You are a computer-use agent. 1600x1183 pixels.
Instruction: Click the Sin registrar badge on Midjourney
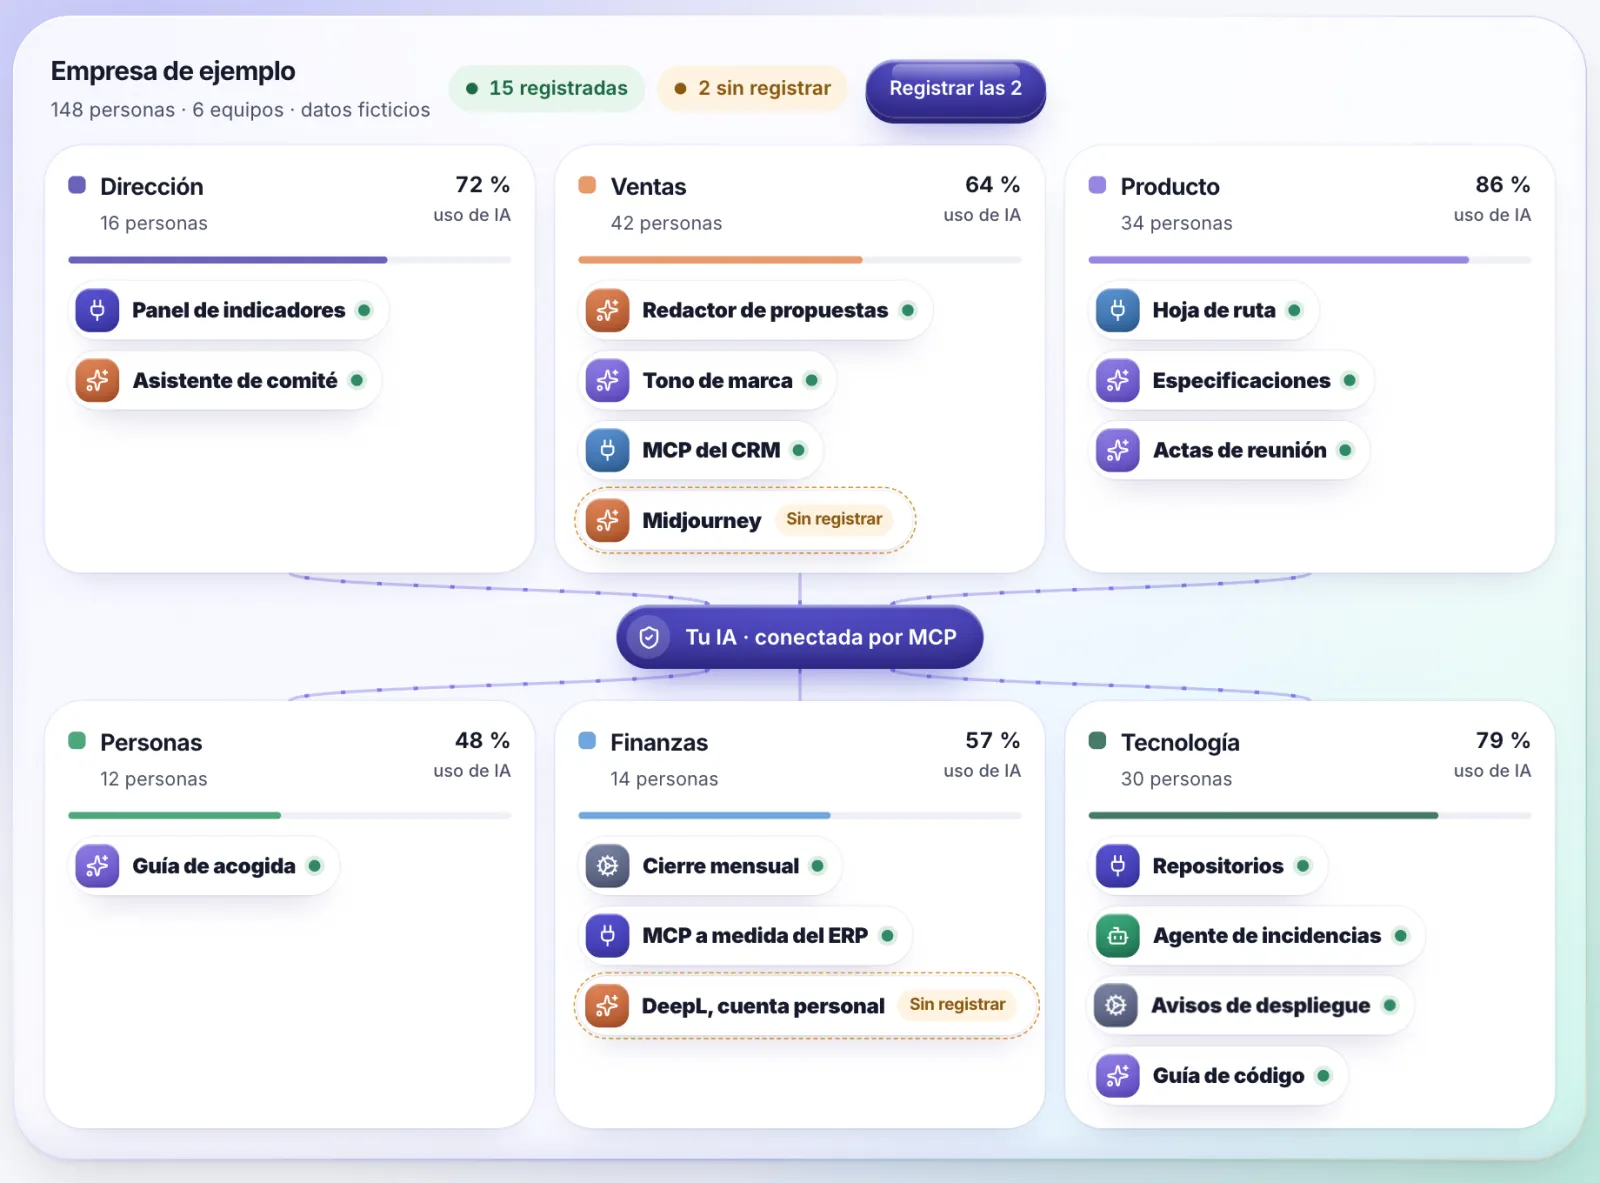(x=834, y=519)
